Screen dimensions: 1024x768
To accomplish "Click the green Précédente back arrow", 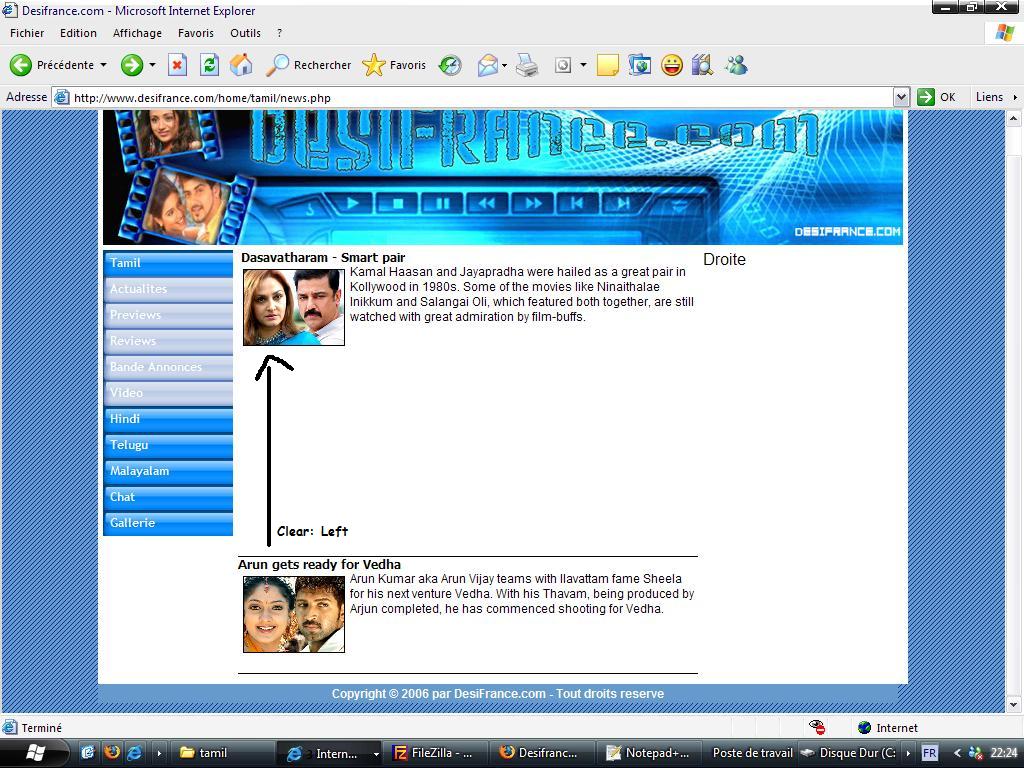I will (x=20, y=65).
